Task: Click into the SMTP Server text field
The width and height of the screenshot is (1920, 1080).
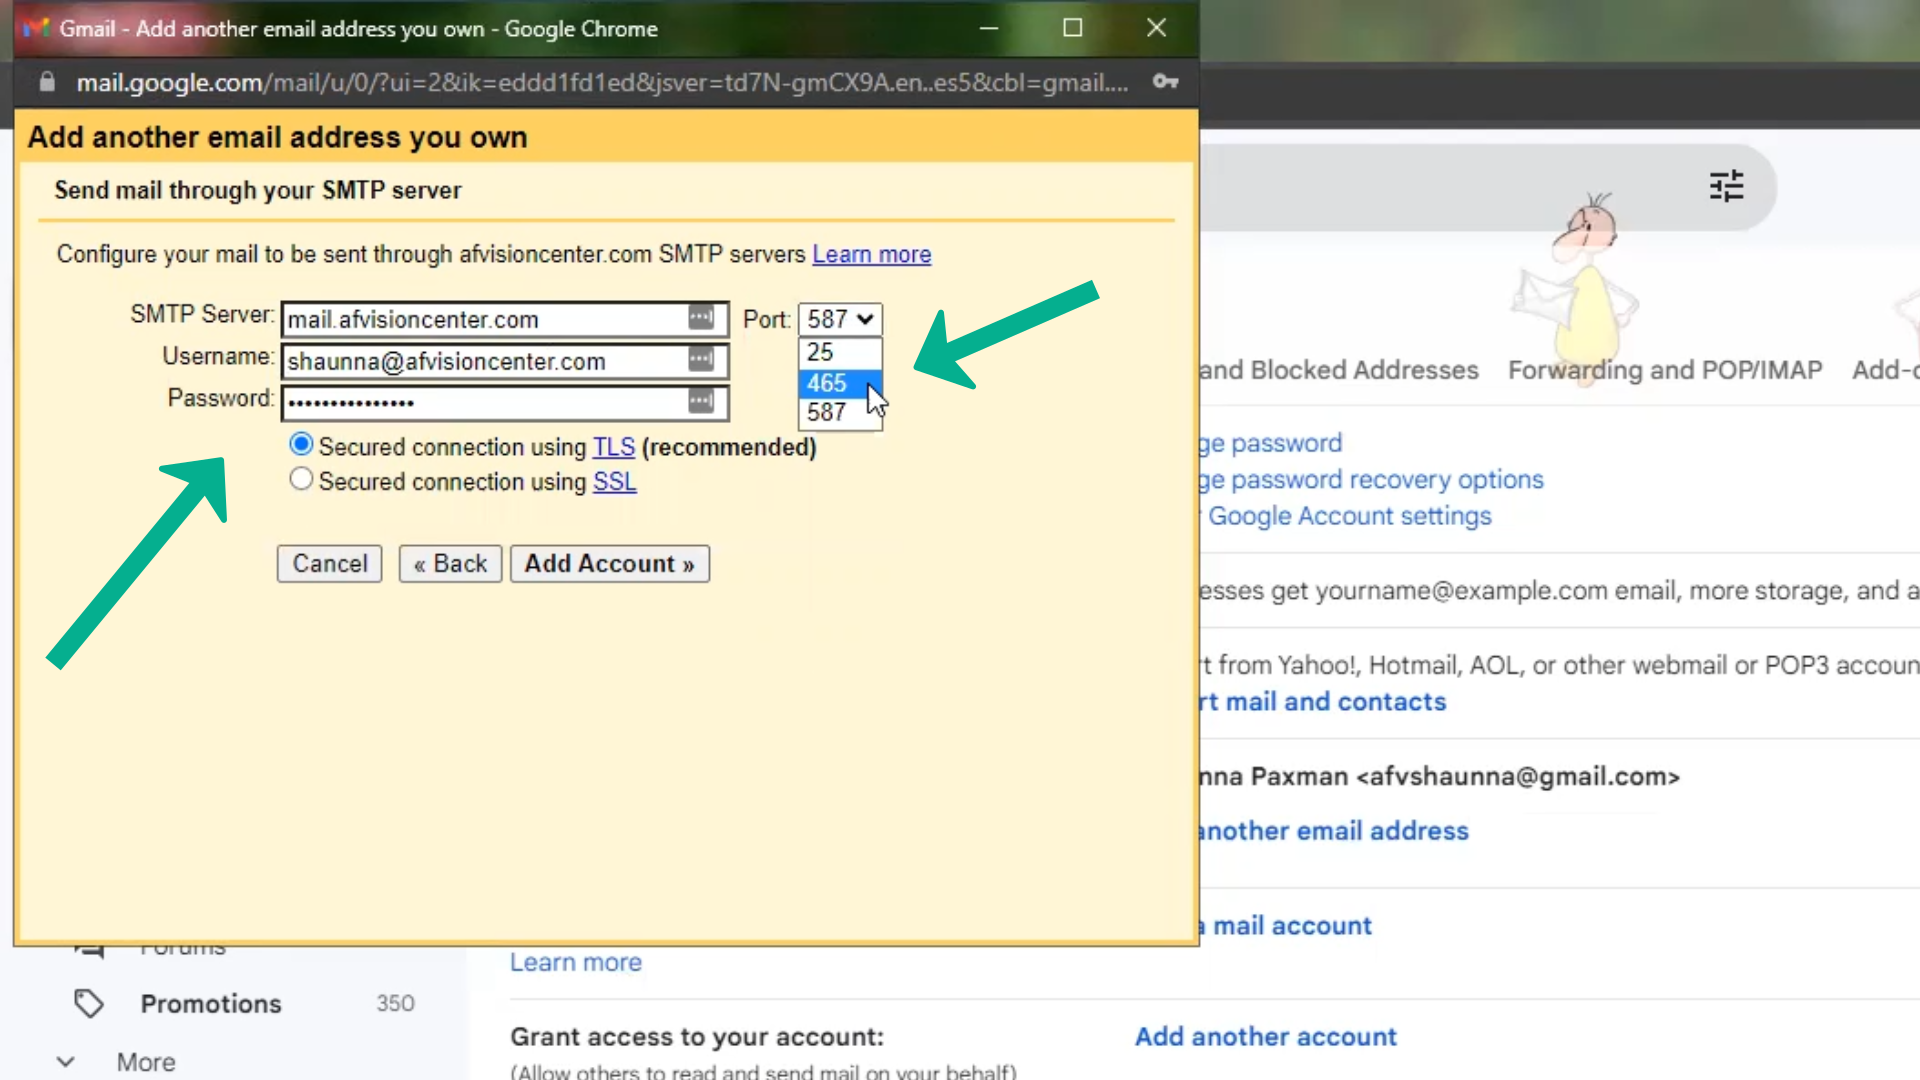Action: [x=484, y=320]
